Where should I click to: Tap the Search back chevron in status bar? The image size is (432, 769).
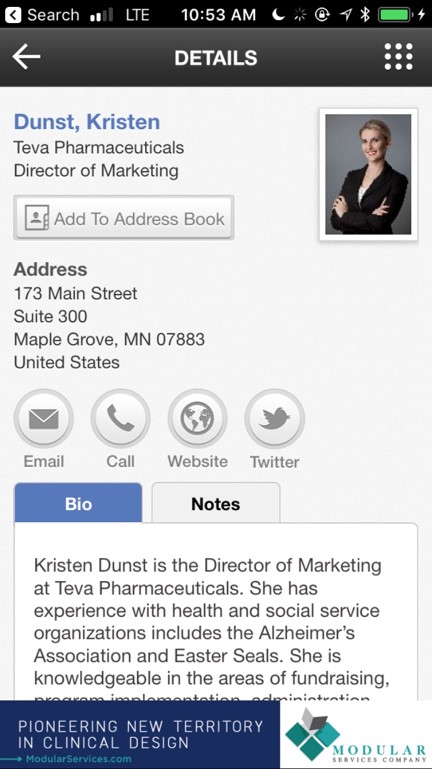pyautogui.click(x=13, y=14)
